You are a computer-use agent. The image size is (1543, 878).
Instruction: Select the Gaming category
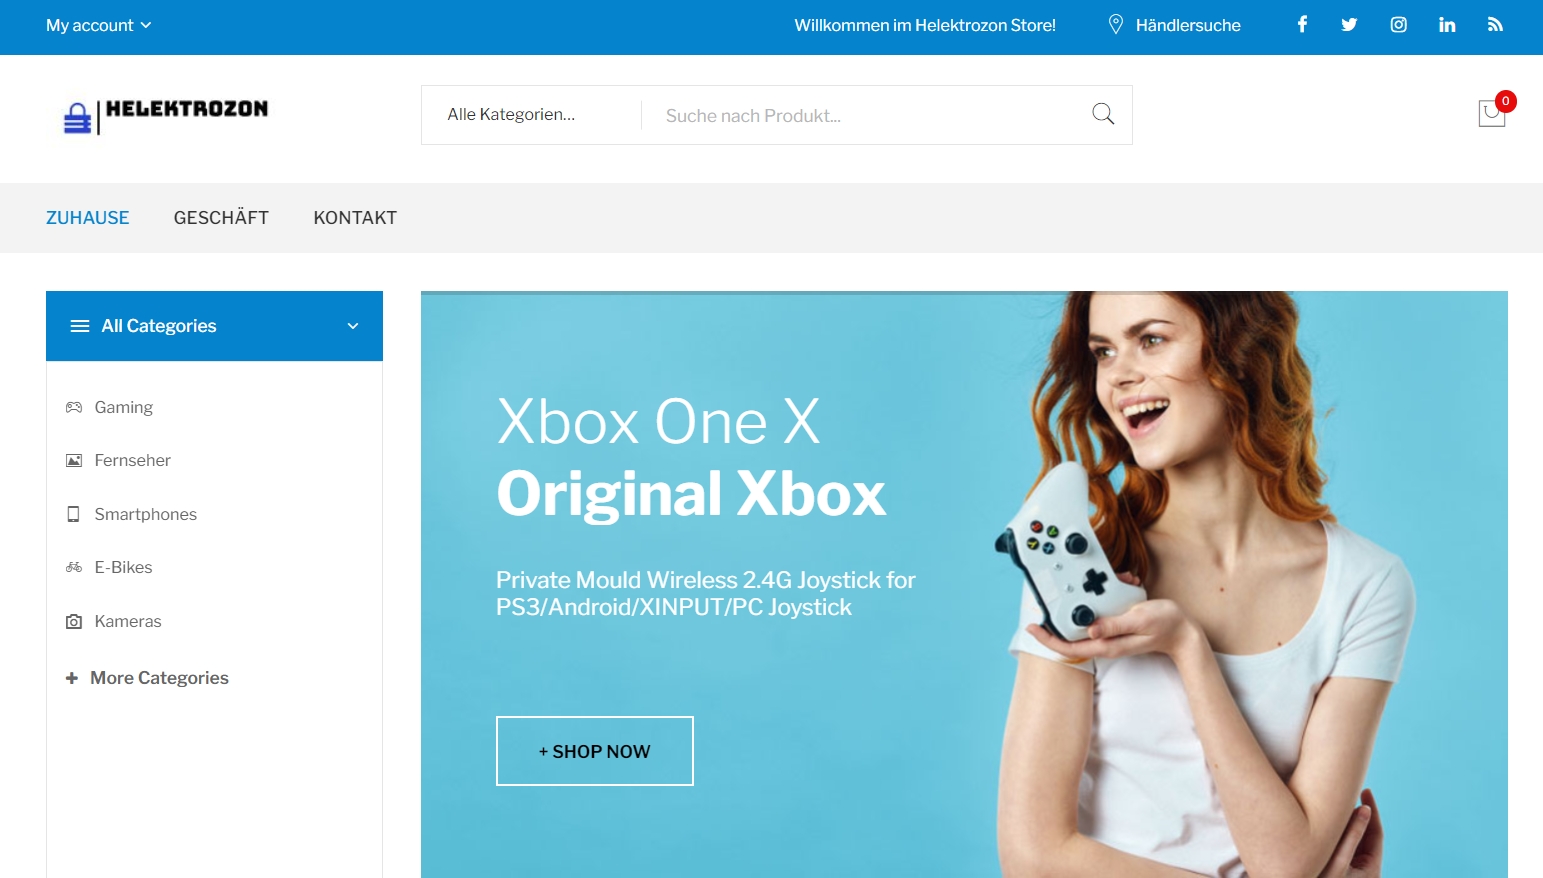pyautogui.click(x=124, y=407)
